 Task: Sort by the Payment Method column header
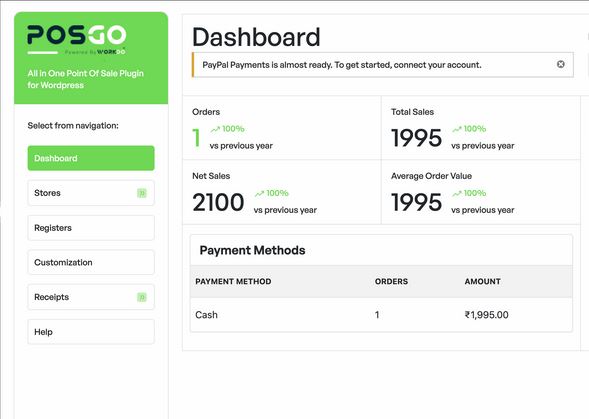(233, 281)
